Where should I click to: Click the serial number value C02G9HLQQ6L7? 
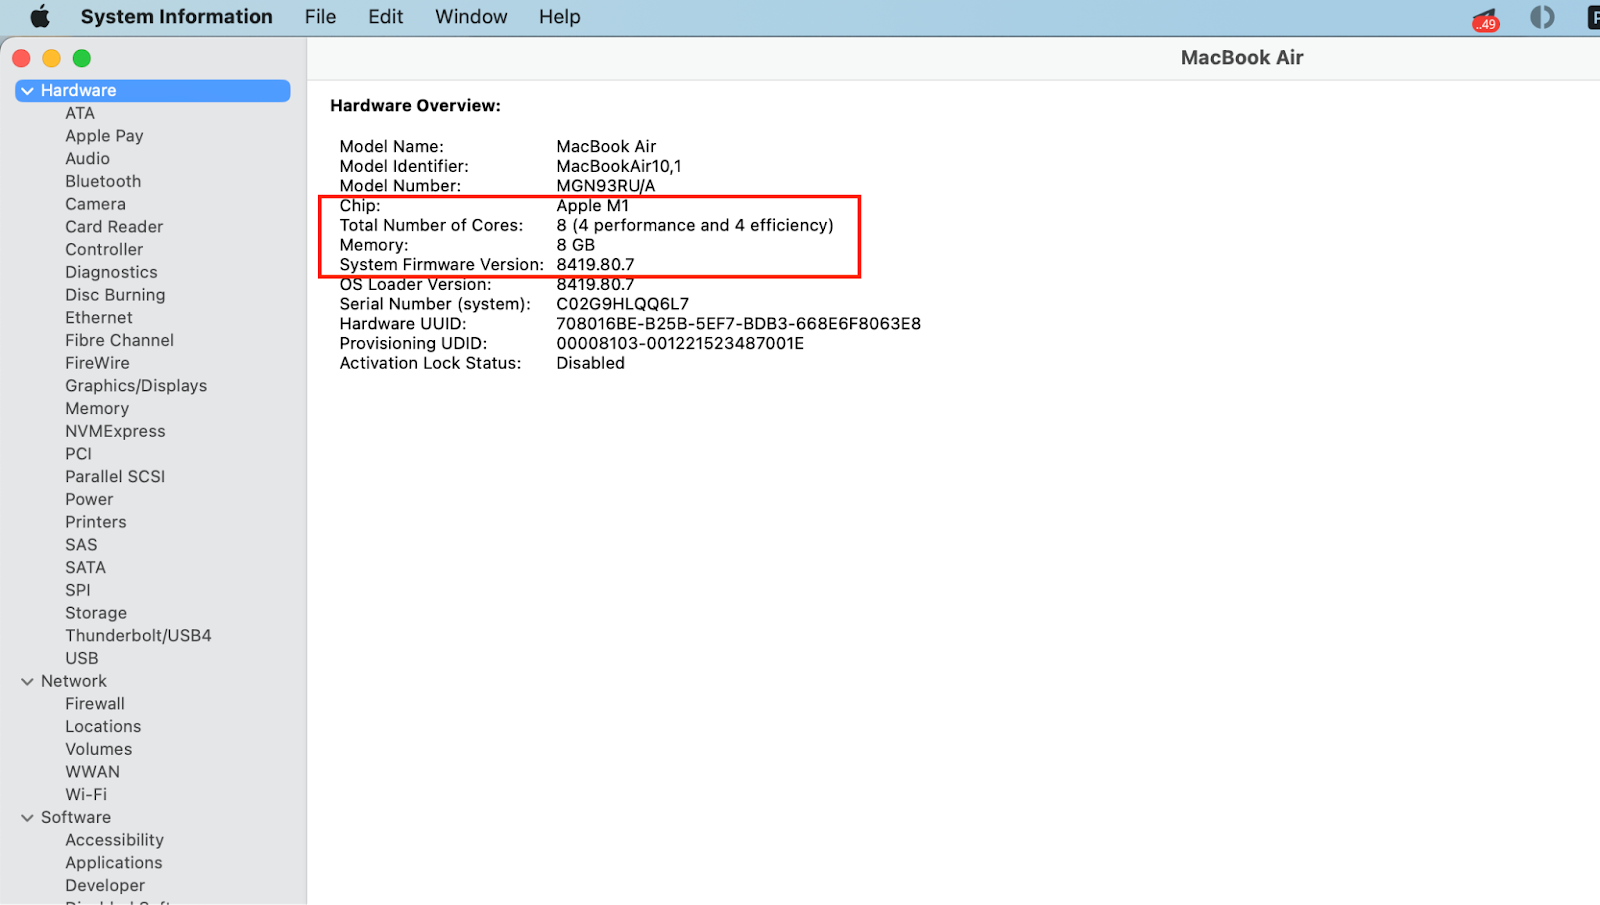click(622, 304)
